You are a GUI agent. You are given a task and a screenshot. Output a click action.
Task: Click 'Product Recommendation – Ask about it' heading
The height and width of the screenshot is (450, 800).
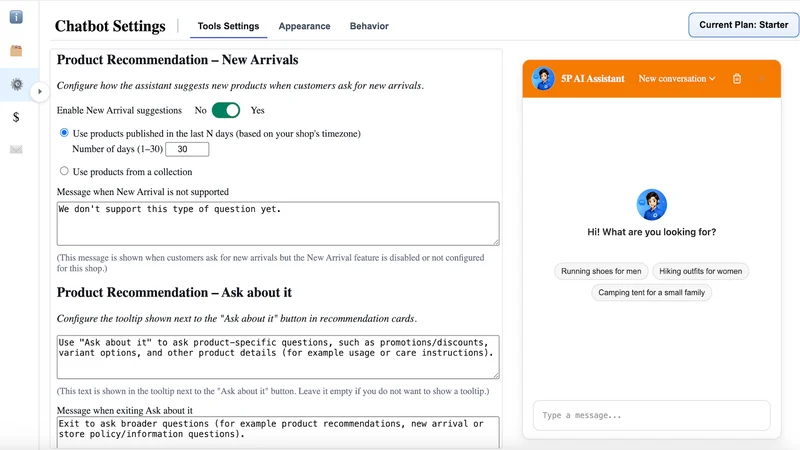[x=174, y=292]
